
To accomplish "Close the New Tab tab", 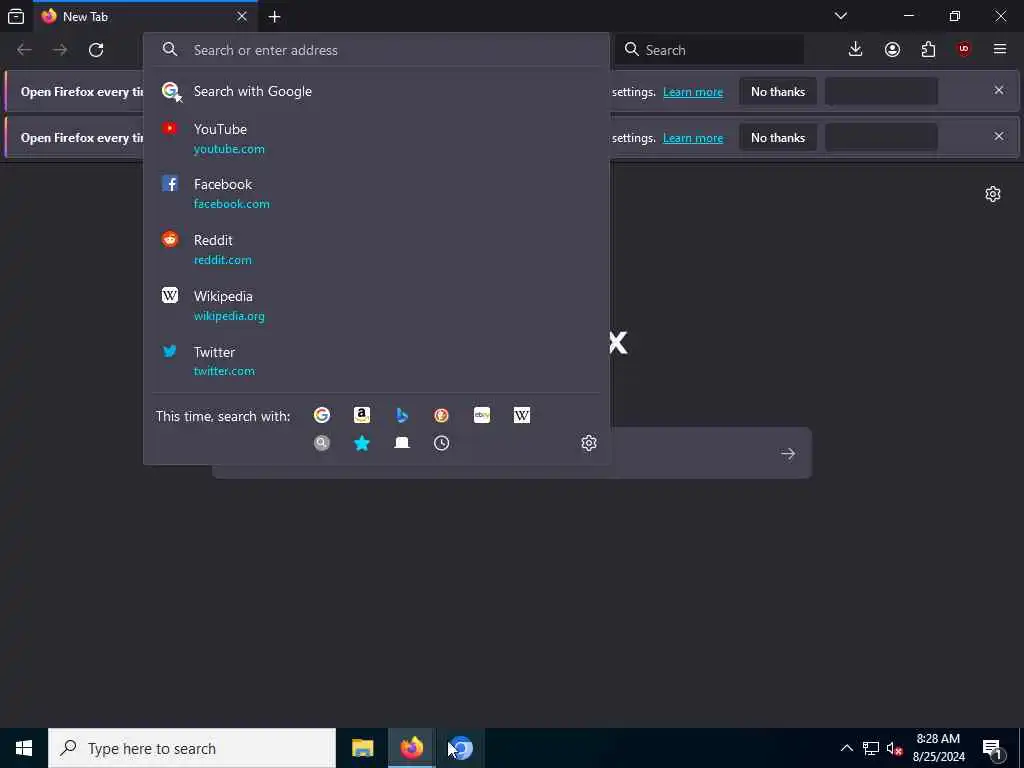I will pos(242,16).
